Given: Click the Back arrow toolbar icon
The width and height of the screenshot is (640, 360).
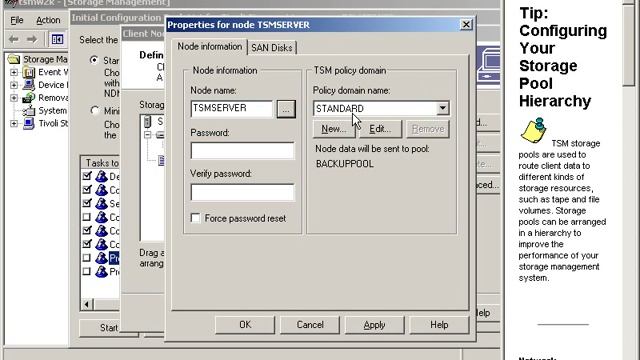Looking at the screenshot, I should tap(14, 39).
